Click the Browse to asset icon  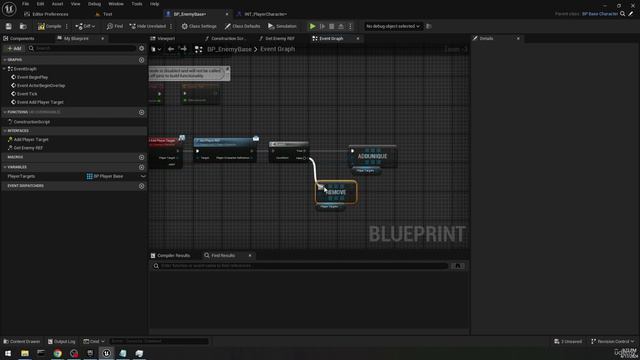tap(23, 26)
